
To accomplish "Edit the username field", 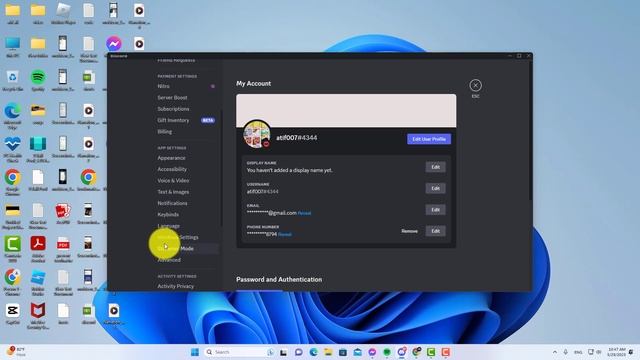I will click(x=436, y=188).
